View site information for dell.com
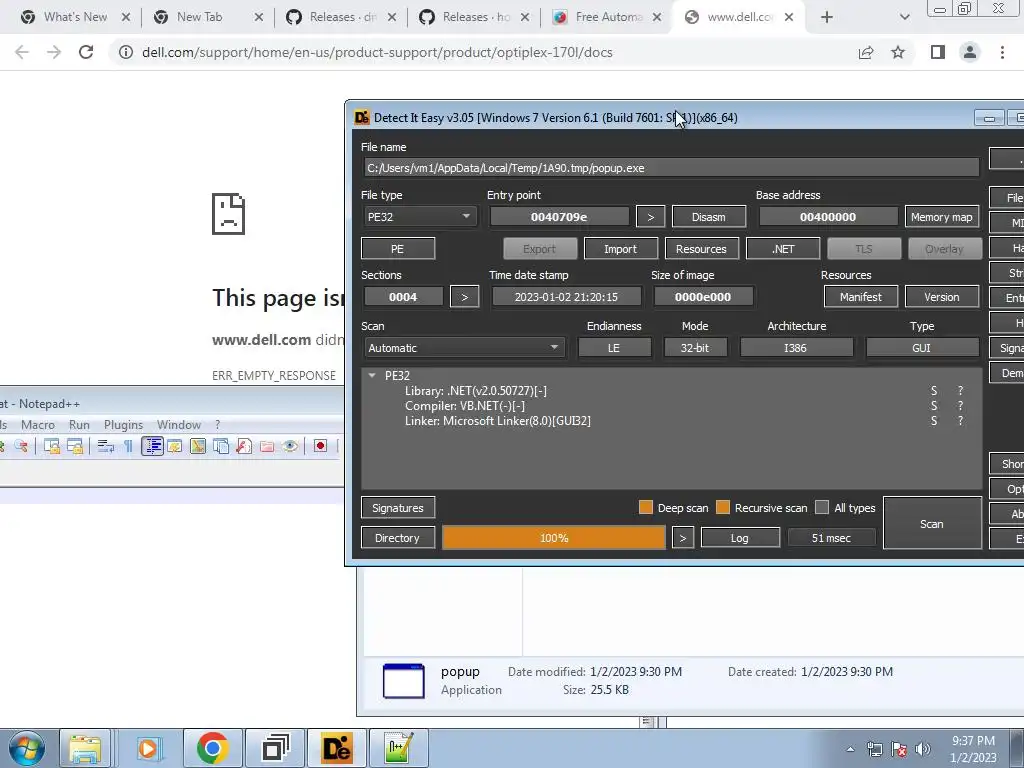 (x=125, y=52)
